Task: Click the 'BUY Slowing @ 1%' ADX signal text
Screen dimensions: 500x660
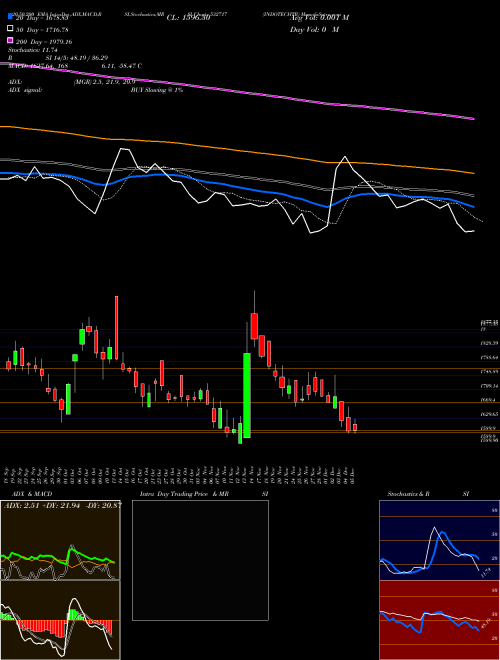Action: [157, 90]
